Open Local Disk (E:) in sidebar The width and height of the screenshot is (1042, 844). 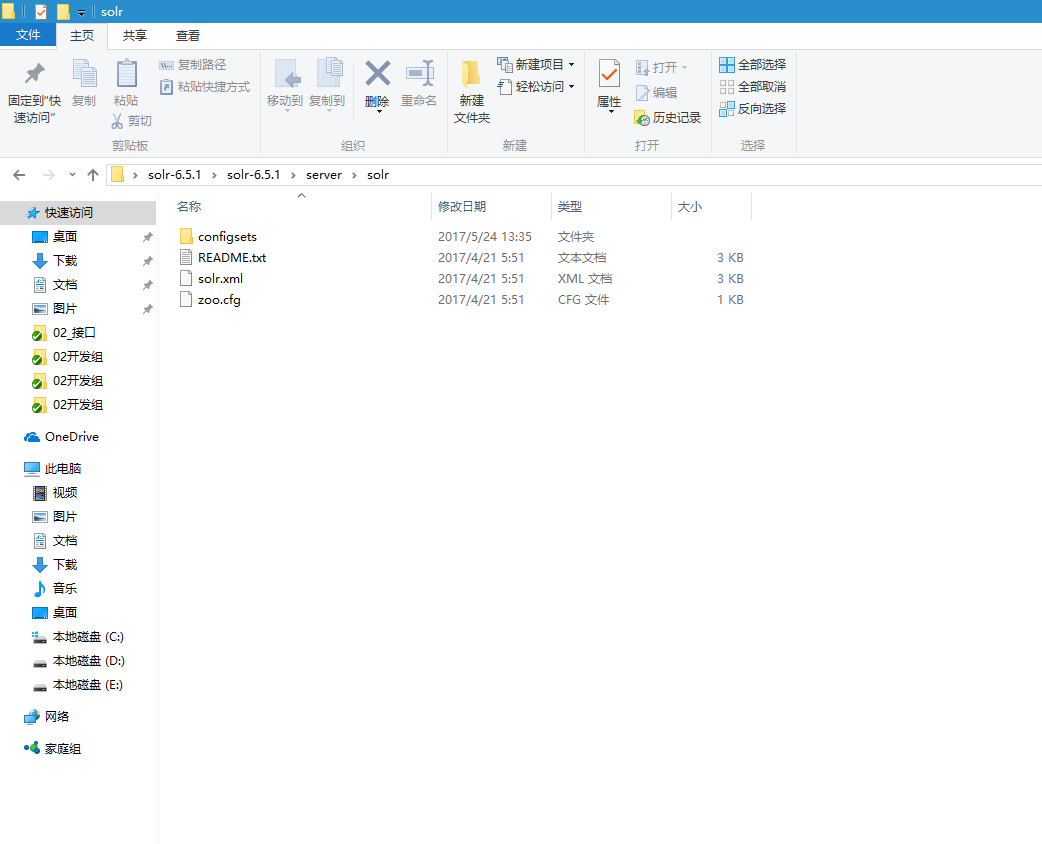click(x=88, y=685)
